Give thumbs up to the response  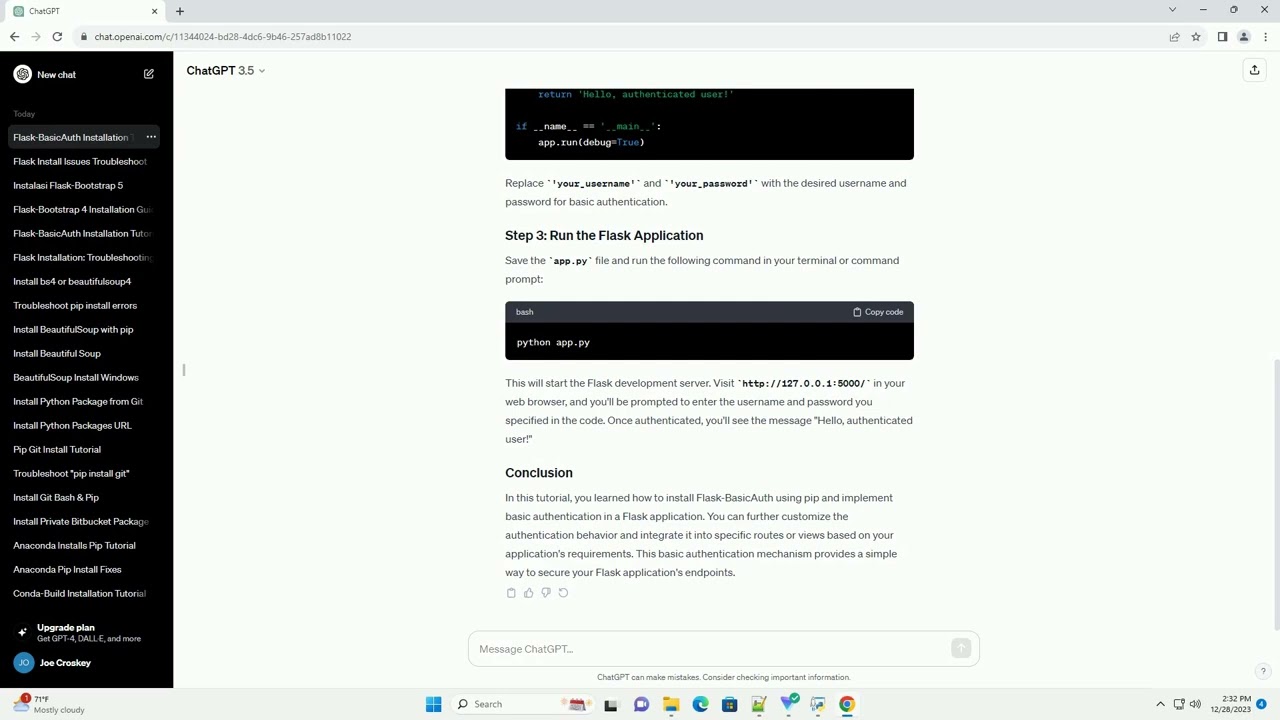pos(528,593)
